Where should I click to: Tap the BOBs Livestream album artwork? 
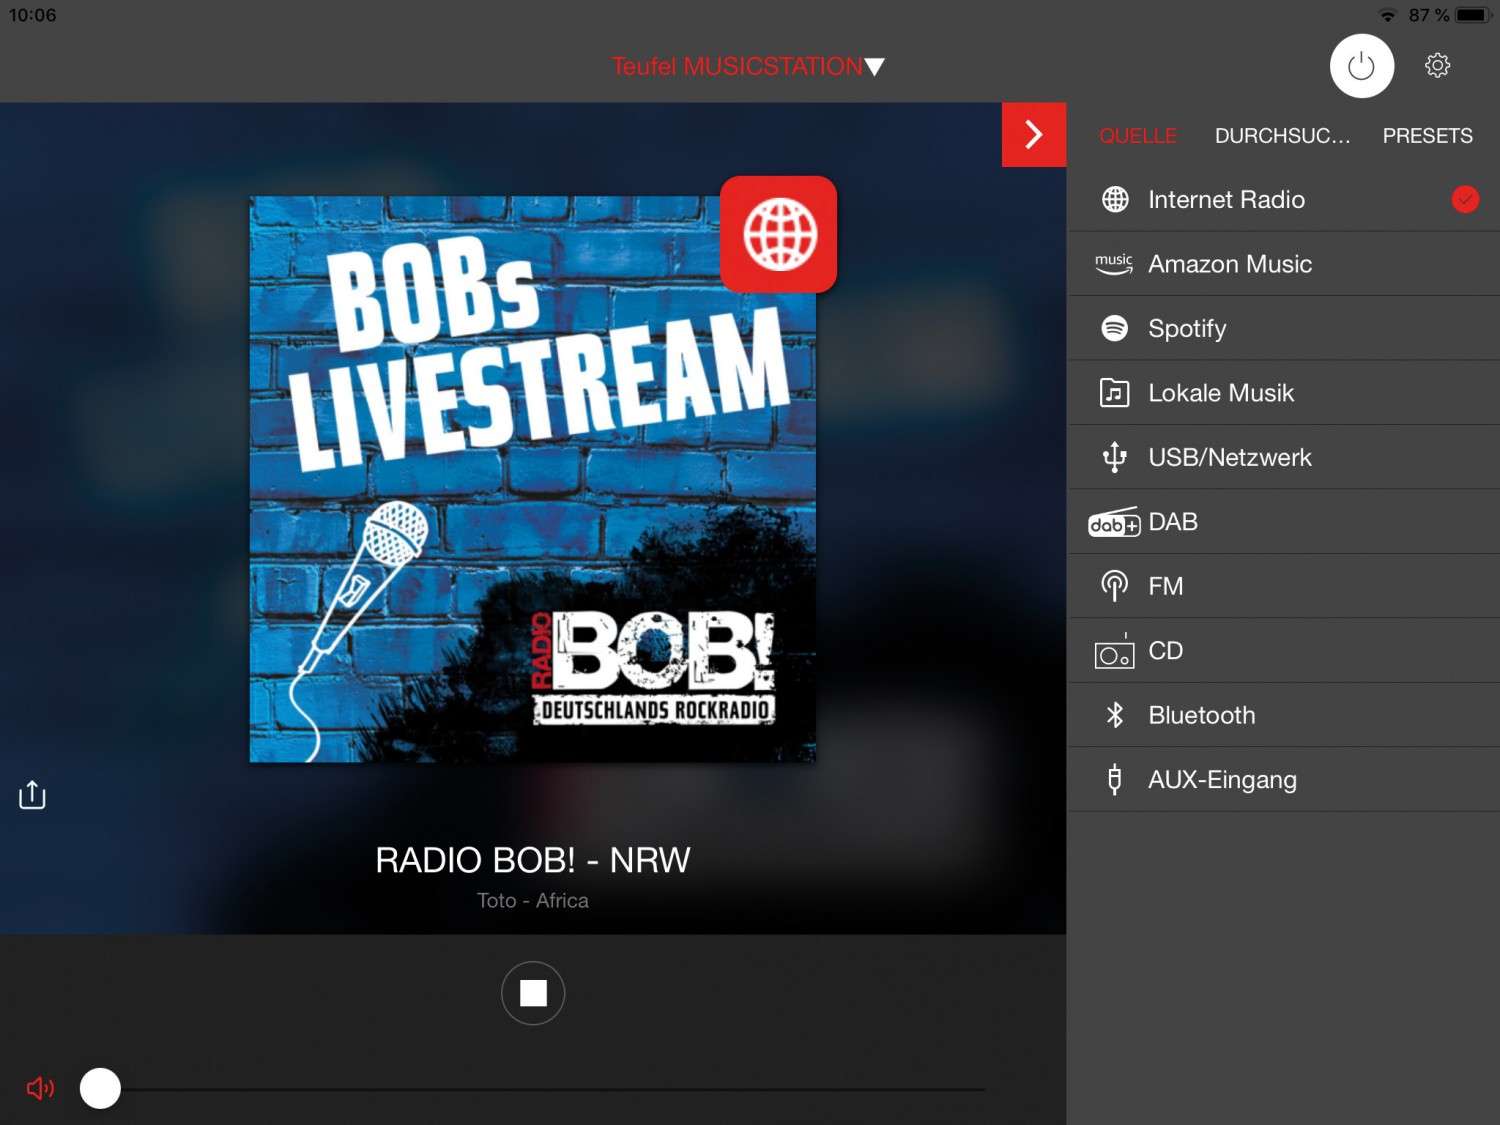[533, 479]
